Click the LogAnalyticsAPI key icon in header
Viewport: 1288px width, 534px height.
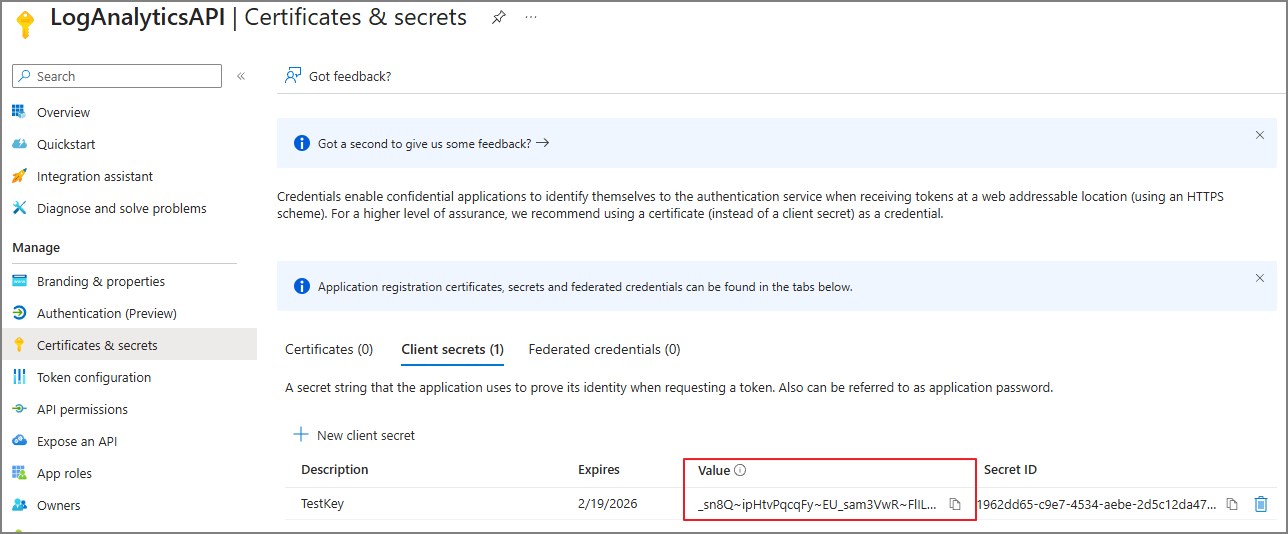25,24
